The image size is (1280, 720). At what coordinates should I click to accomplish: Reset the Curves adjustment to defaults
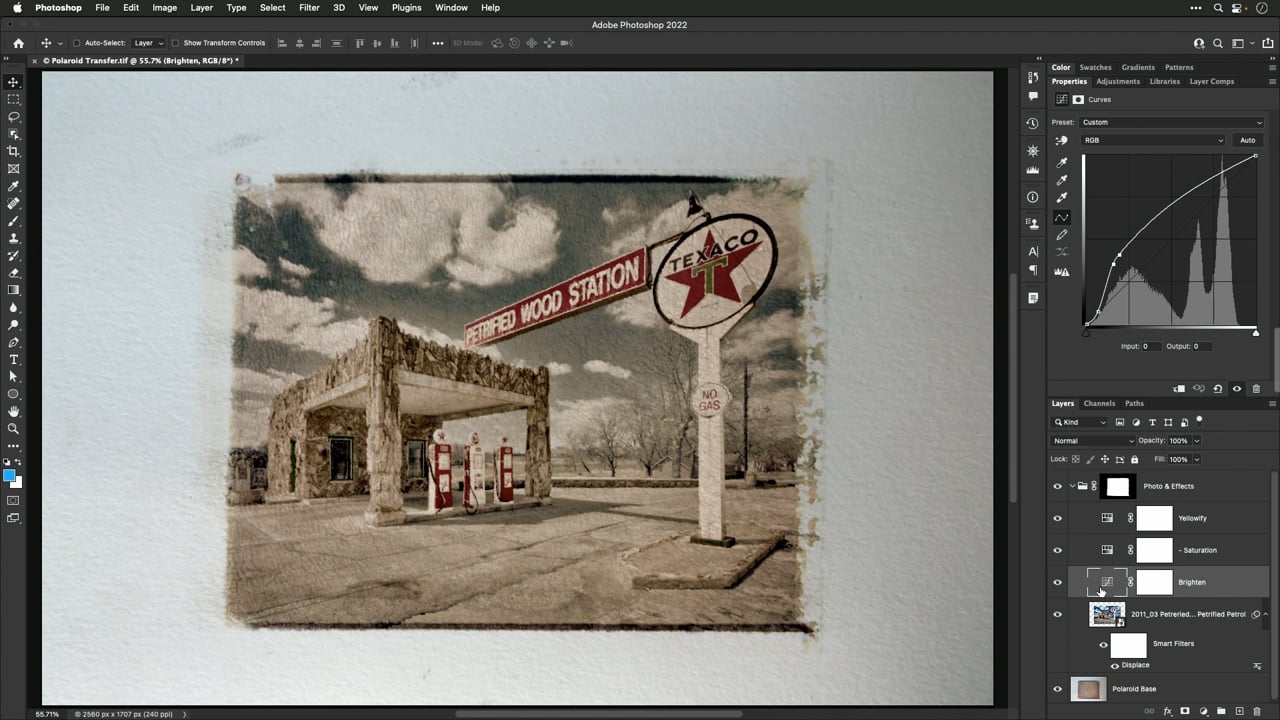tap(1217, 389)
